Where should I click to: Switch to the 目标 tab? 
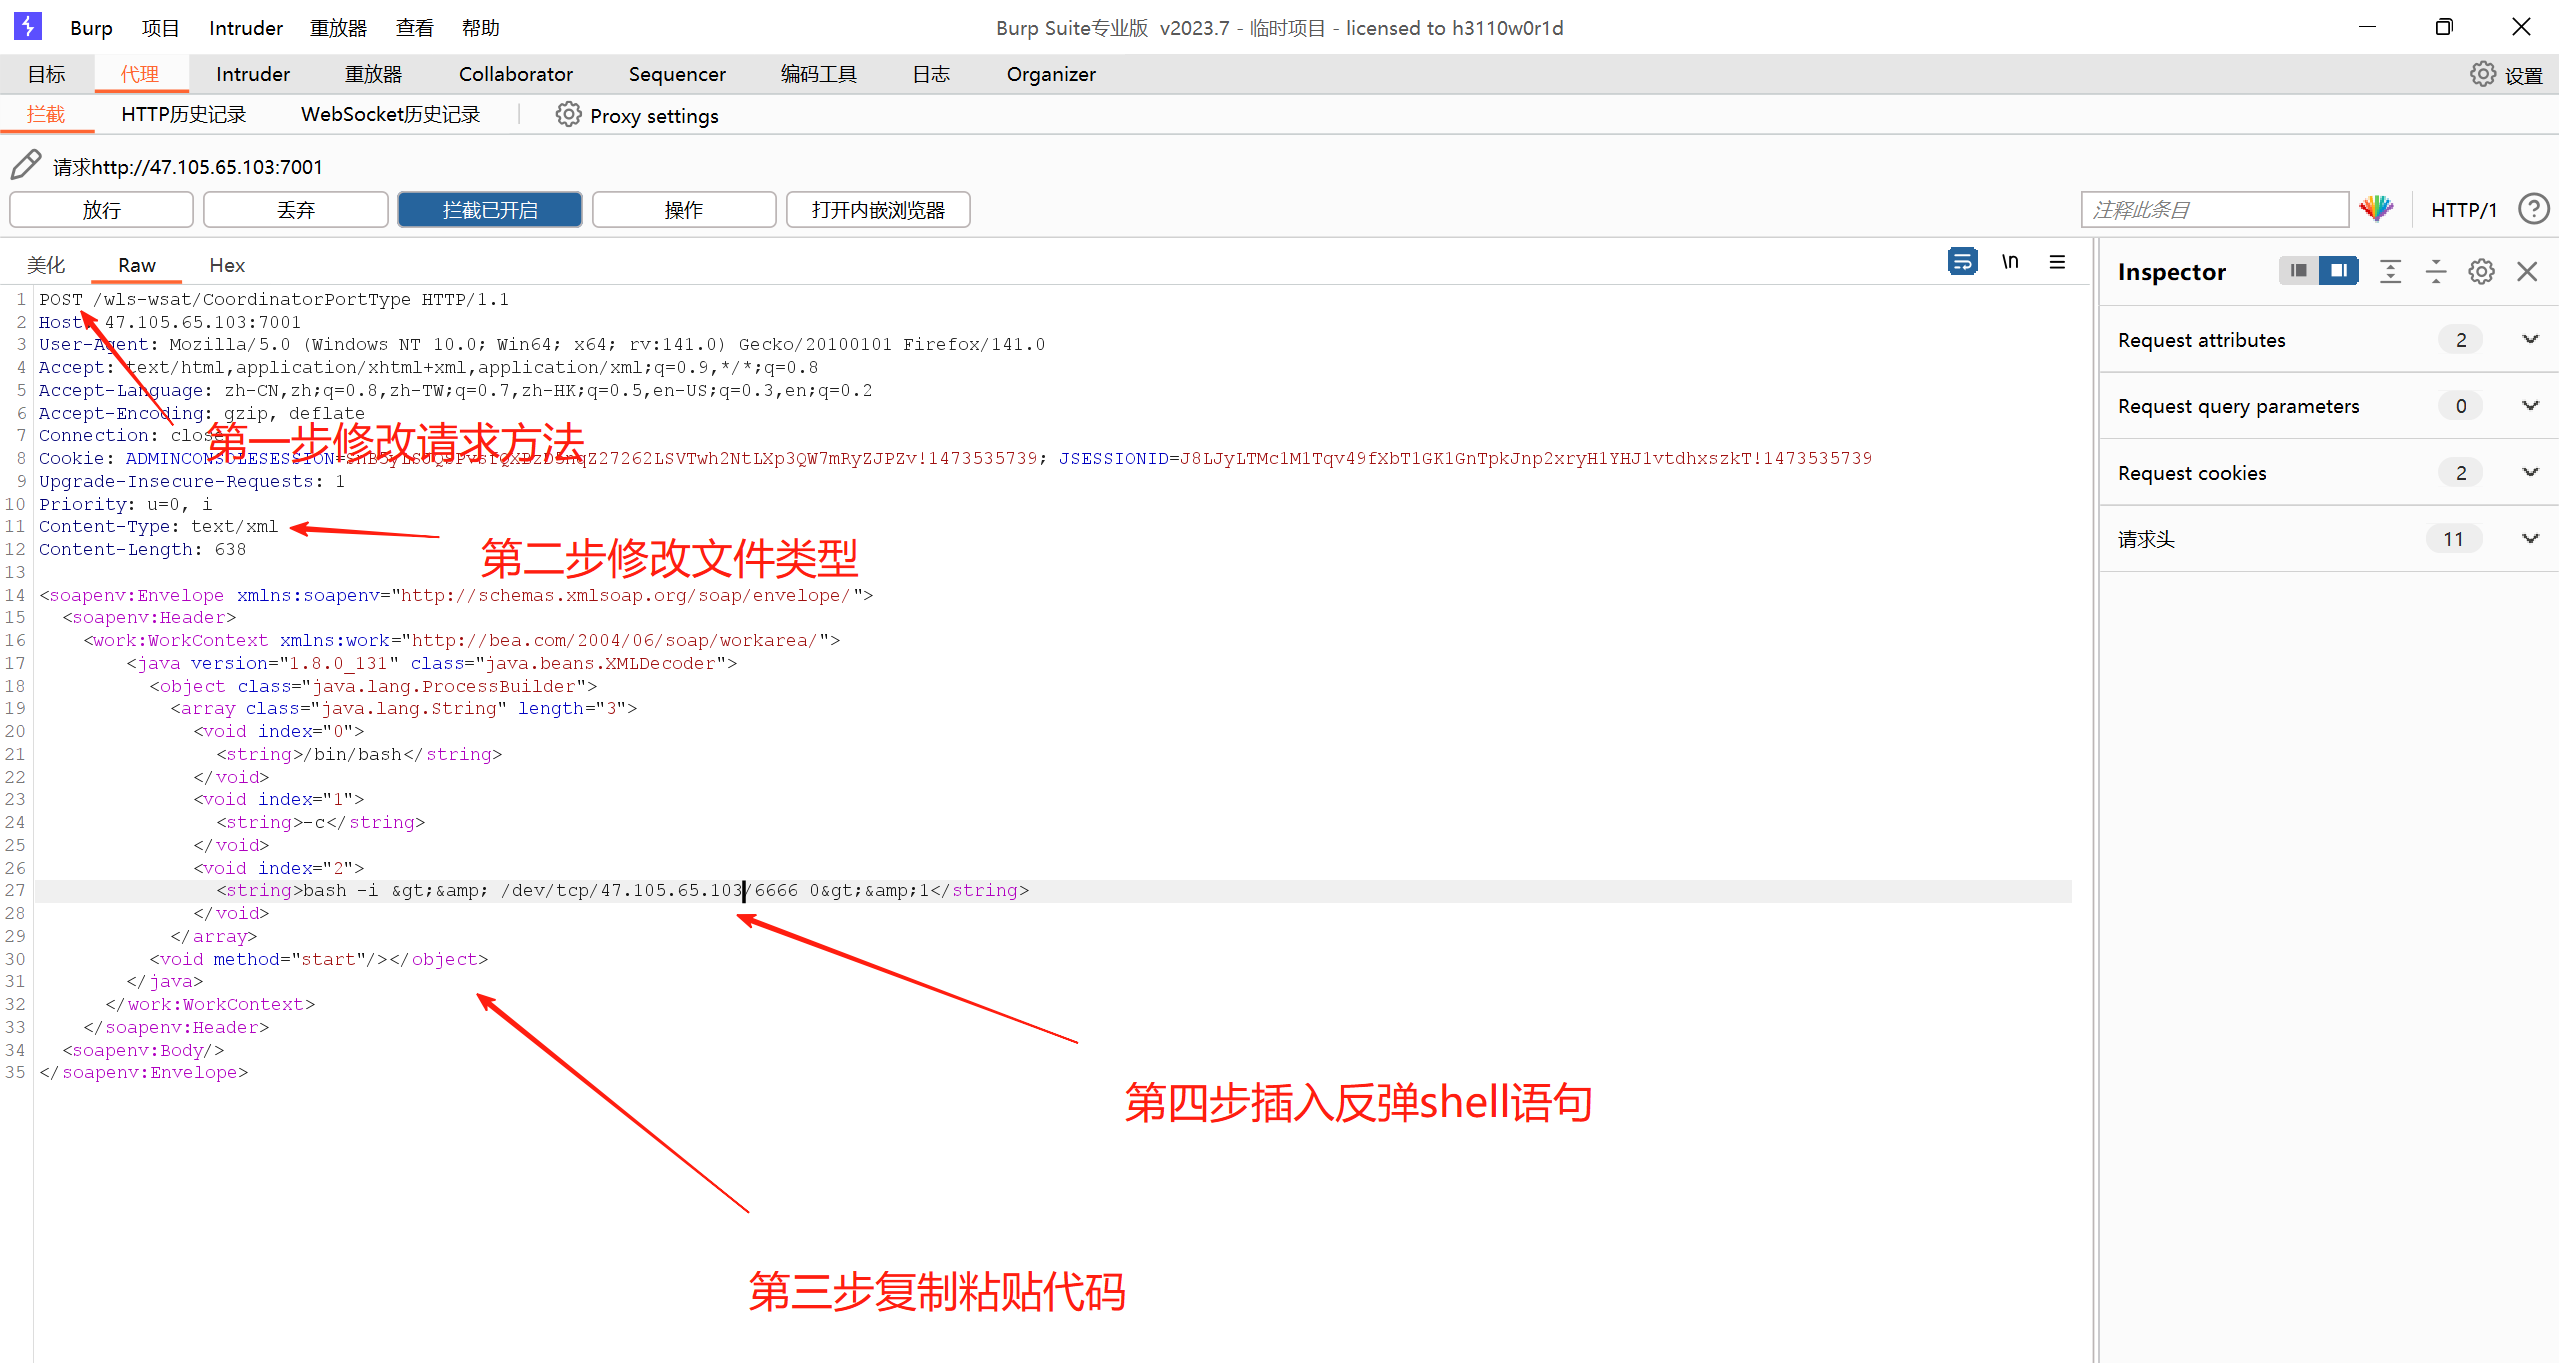click(46, 74)
